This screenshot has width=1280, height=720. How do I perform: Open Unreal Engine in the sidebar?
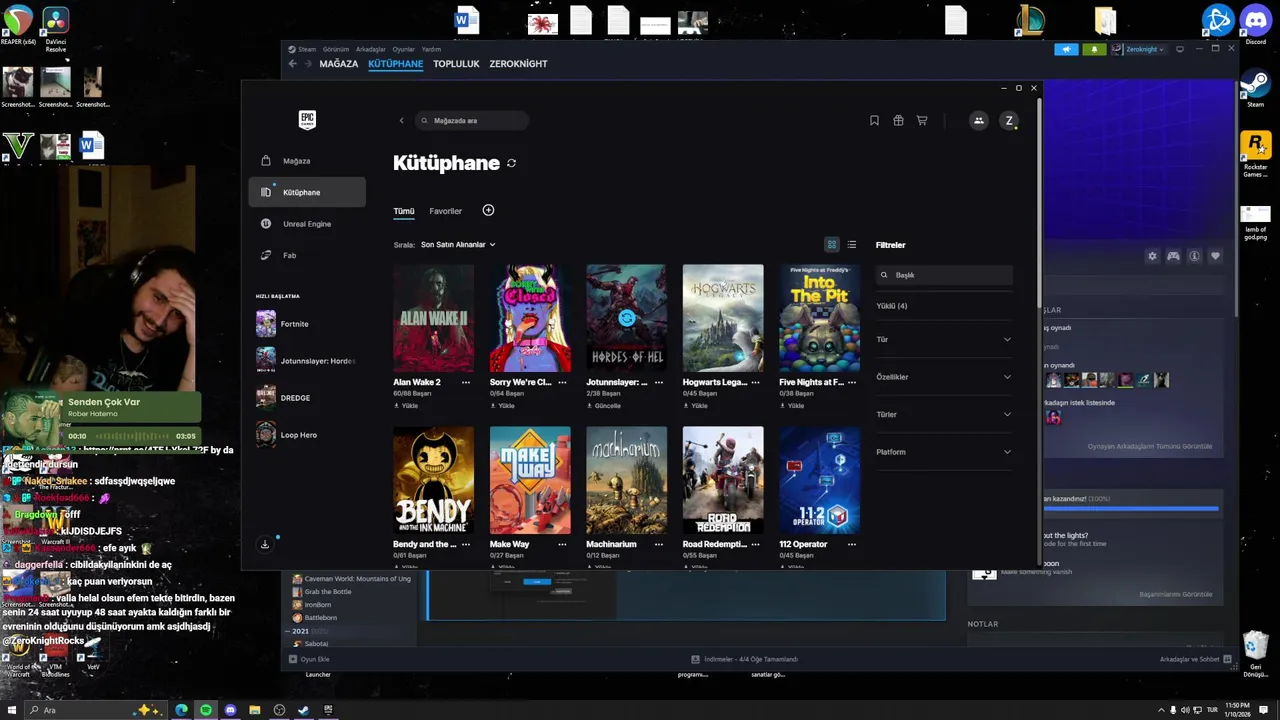tap(307, 224)
